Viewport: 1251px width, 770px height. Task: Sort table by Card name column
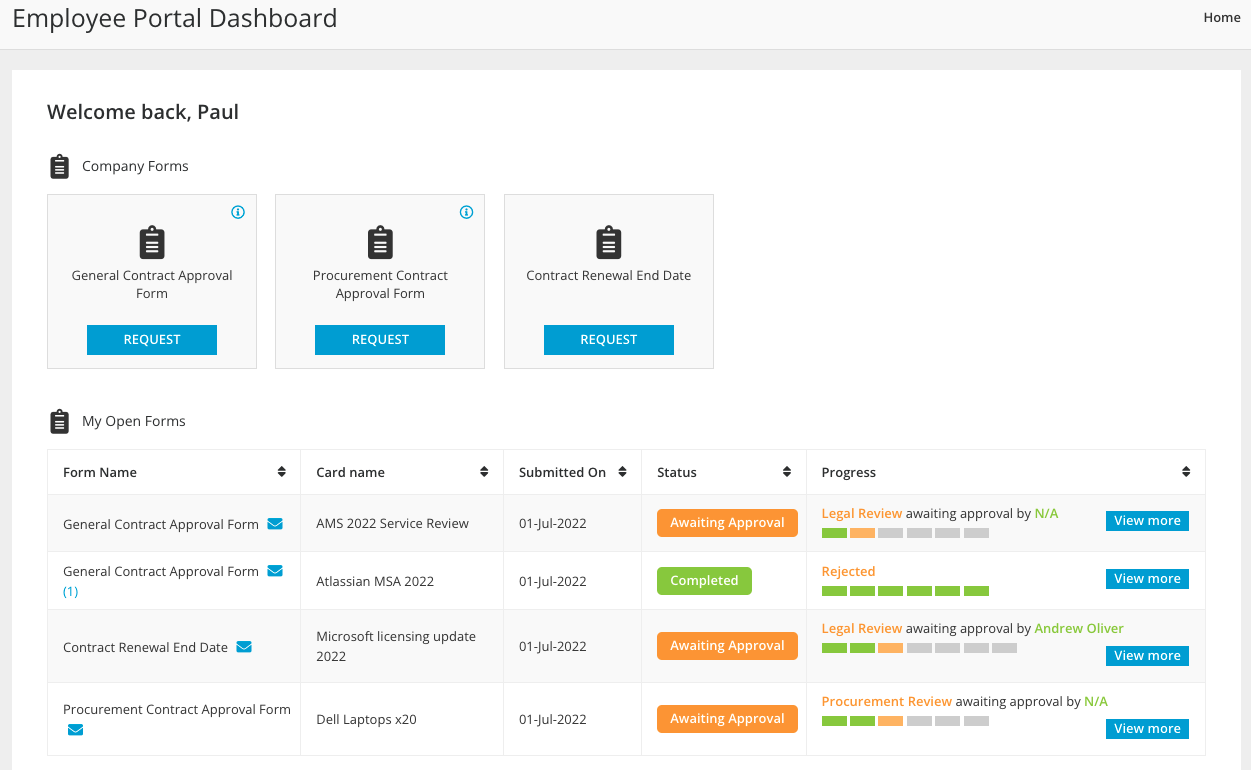pyautogui.click(x=484, y=472)
